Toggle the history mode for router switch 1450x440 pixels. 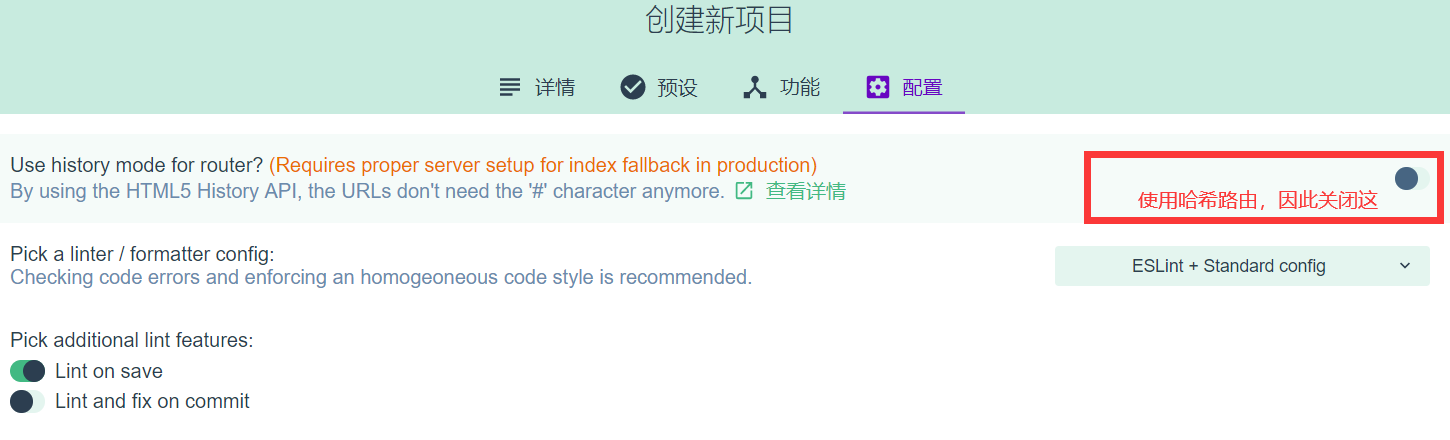[1412, 179]
